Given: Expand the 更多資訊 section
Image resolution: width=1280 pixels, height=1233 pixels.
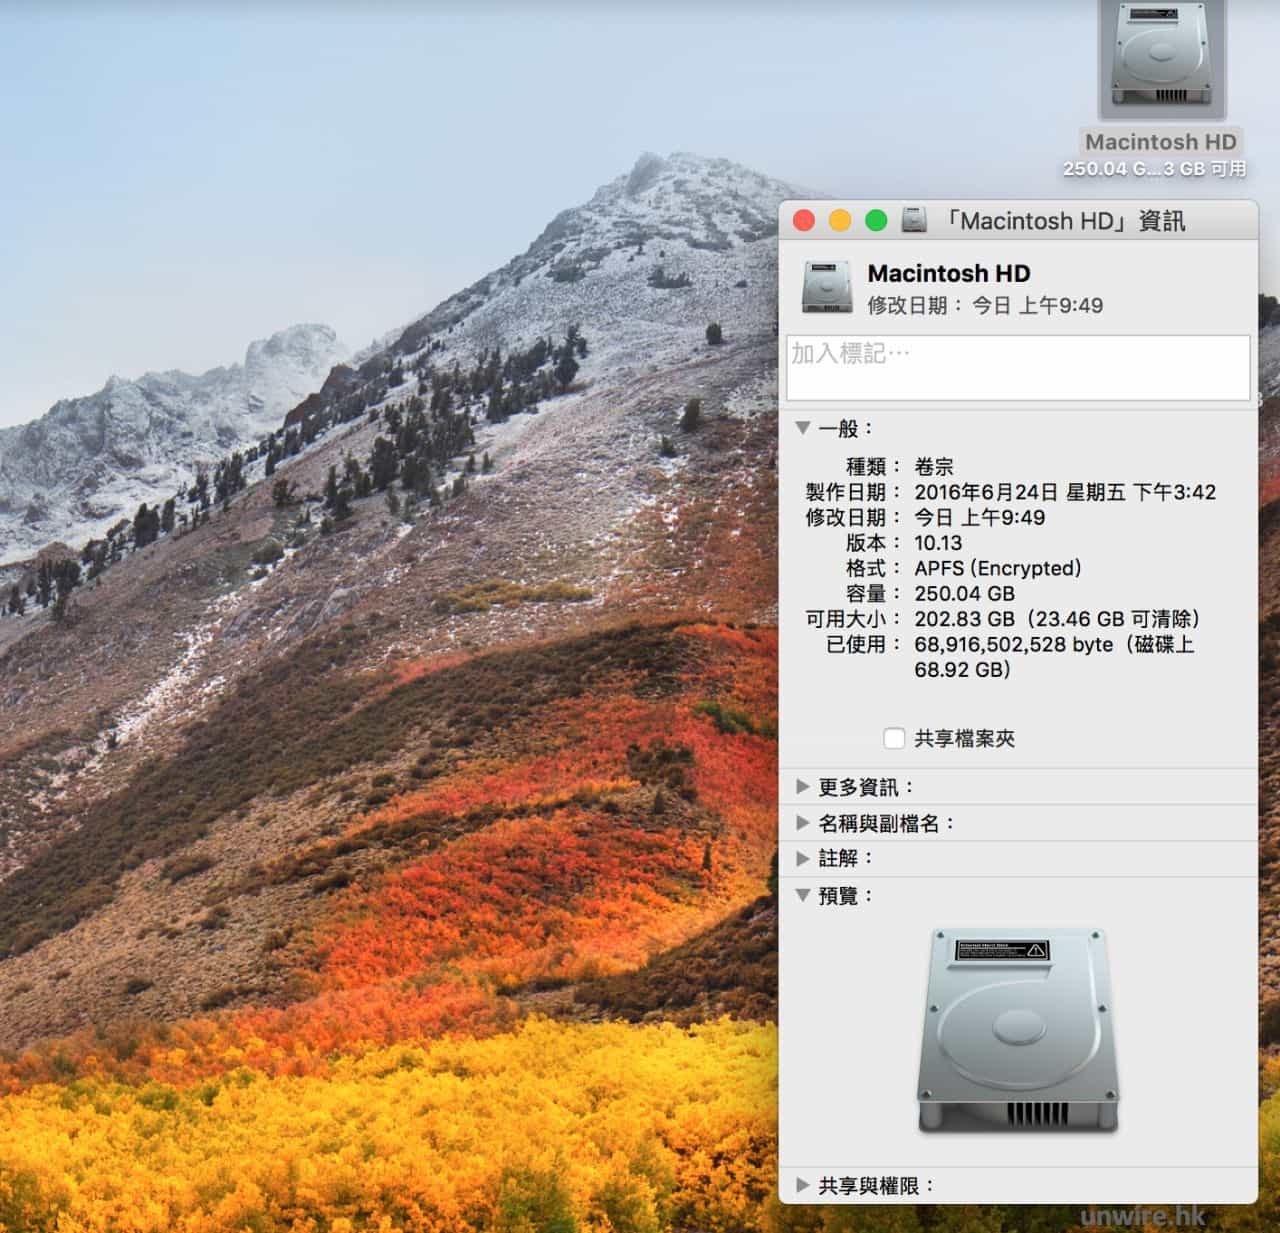Looking at the screenshot, I should click(803, 787).
